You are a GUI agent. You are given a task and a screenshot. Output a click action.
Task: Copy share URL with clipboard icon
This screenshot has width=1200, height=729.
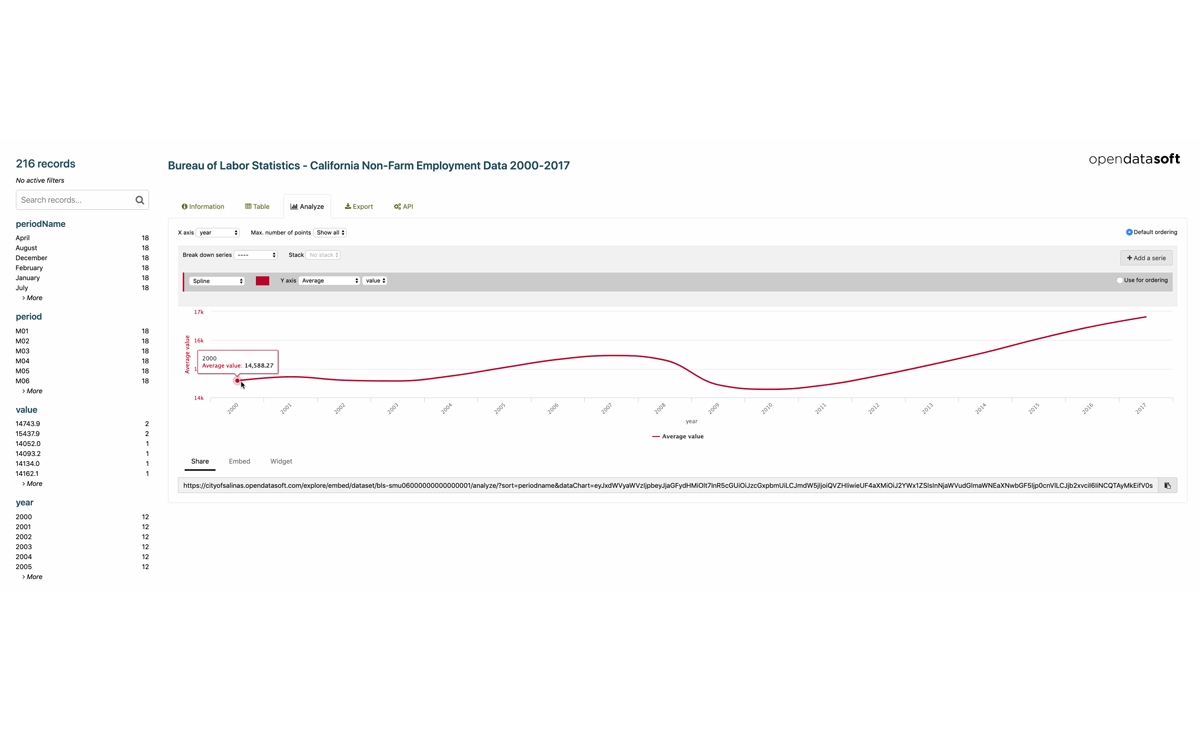coord(1167,486)
